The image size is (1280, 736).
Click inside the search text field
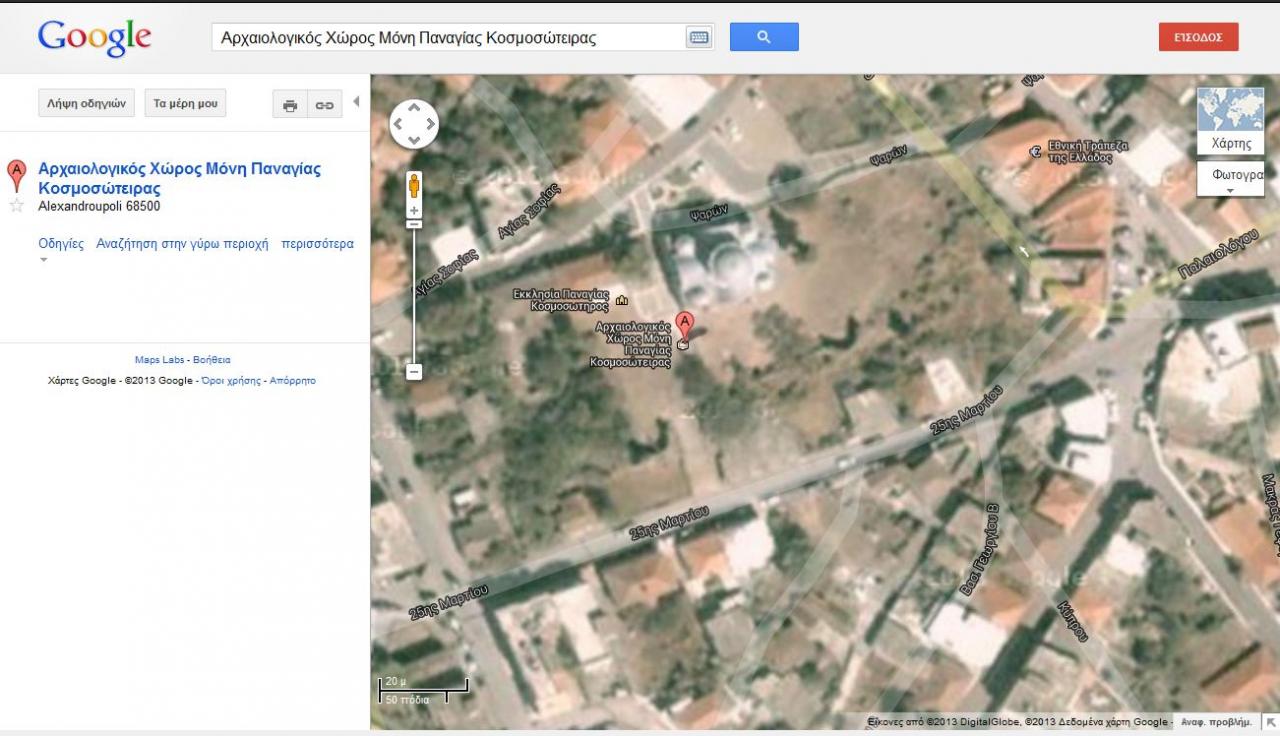440,38
